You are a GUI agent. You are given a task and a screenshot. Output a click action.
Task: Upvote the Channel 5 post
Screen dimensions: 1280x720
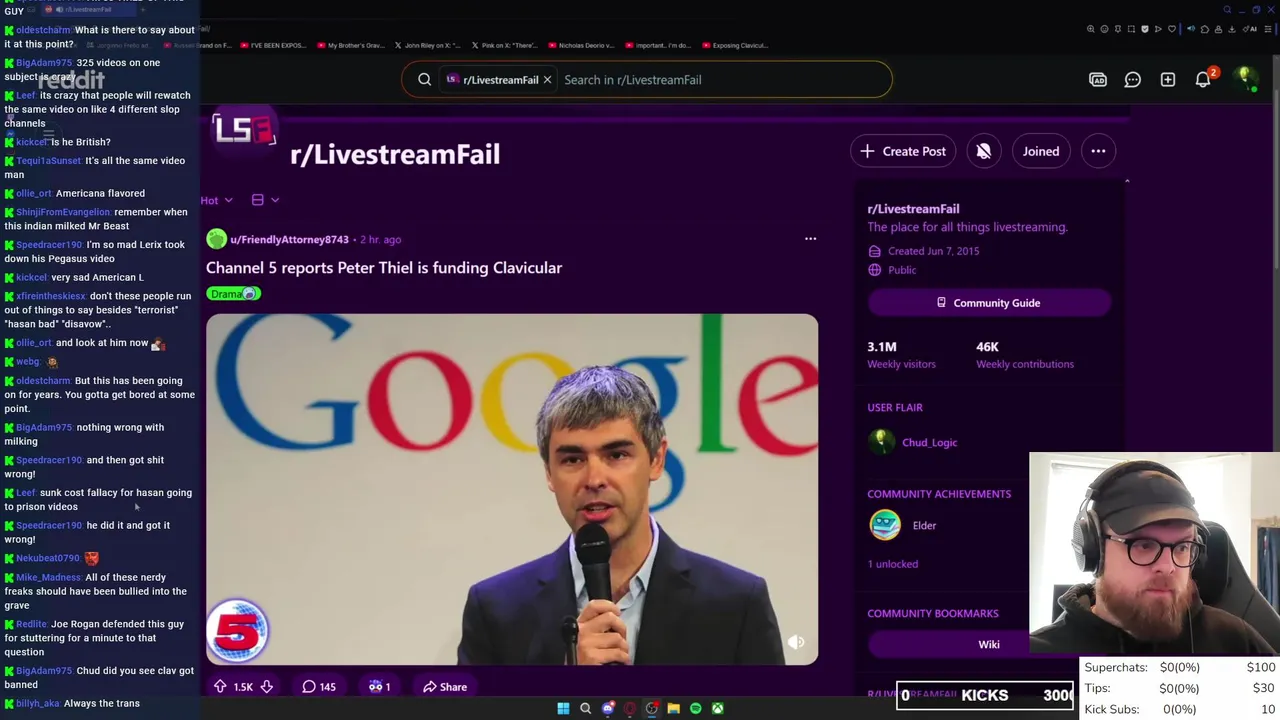[x=220, y=686]
